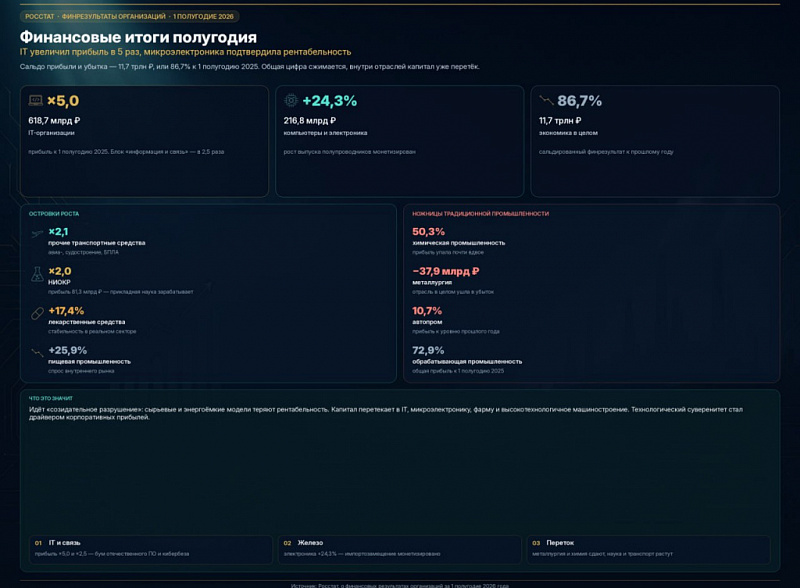Click the 'созидательное разрушение' explanation paragraph

tap(386, 413)
